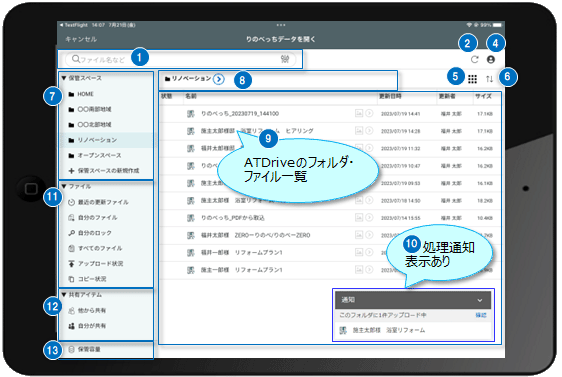Screen dimensions: 562x377
Task: Sort by 状態 column header
Action: tap(167, 96)
